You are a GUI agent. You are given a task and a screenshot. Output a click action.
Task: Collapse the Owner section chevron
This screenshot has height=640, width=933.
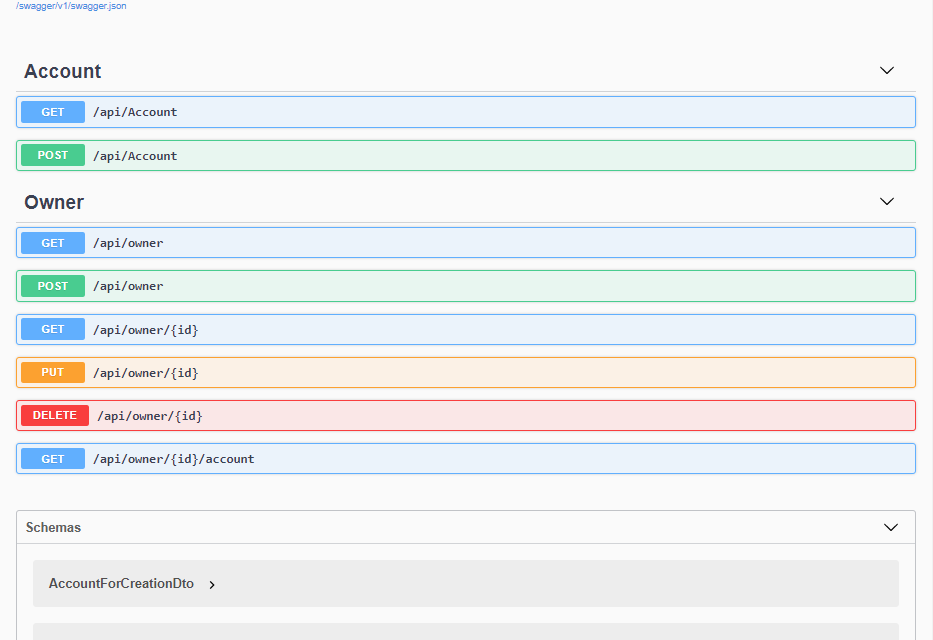[886, 202]
